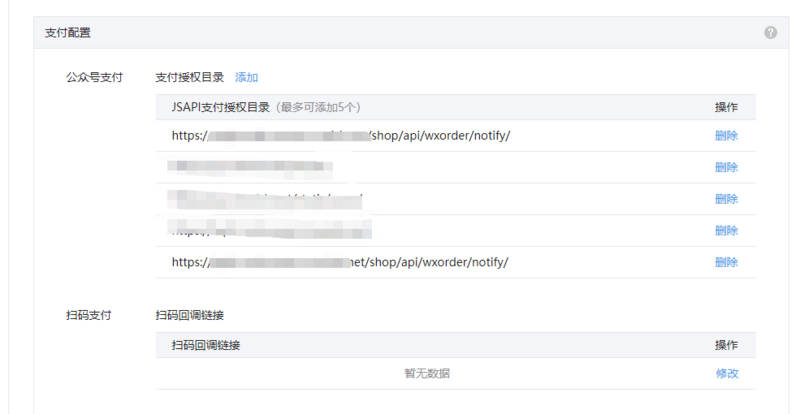The image size is (800, 414).
Task: Click the 最多可添加5个 hint text
Action: click(x=318, y=107)
